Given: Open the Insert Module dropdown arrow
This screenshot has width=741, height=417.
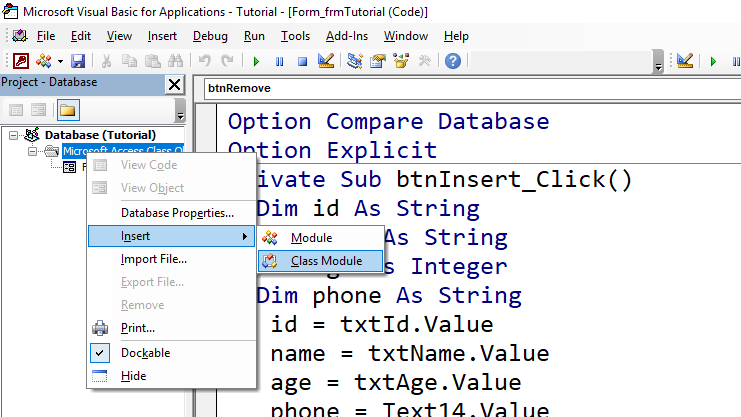Looking at the screenshot, I should (60, 61).
